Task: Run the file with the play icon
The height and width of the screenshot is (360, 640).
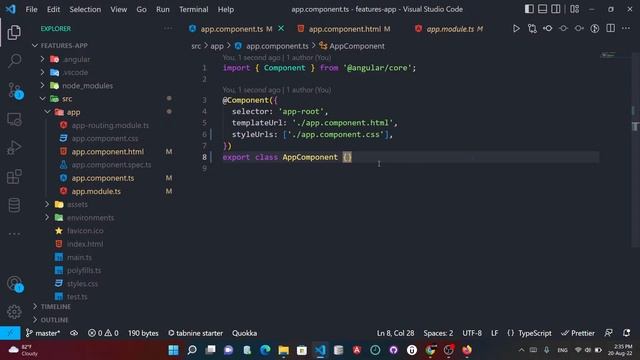Action: (x=516, y=29)
